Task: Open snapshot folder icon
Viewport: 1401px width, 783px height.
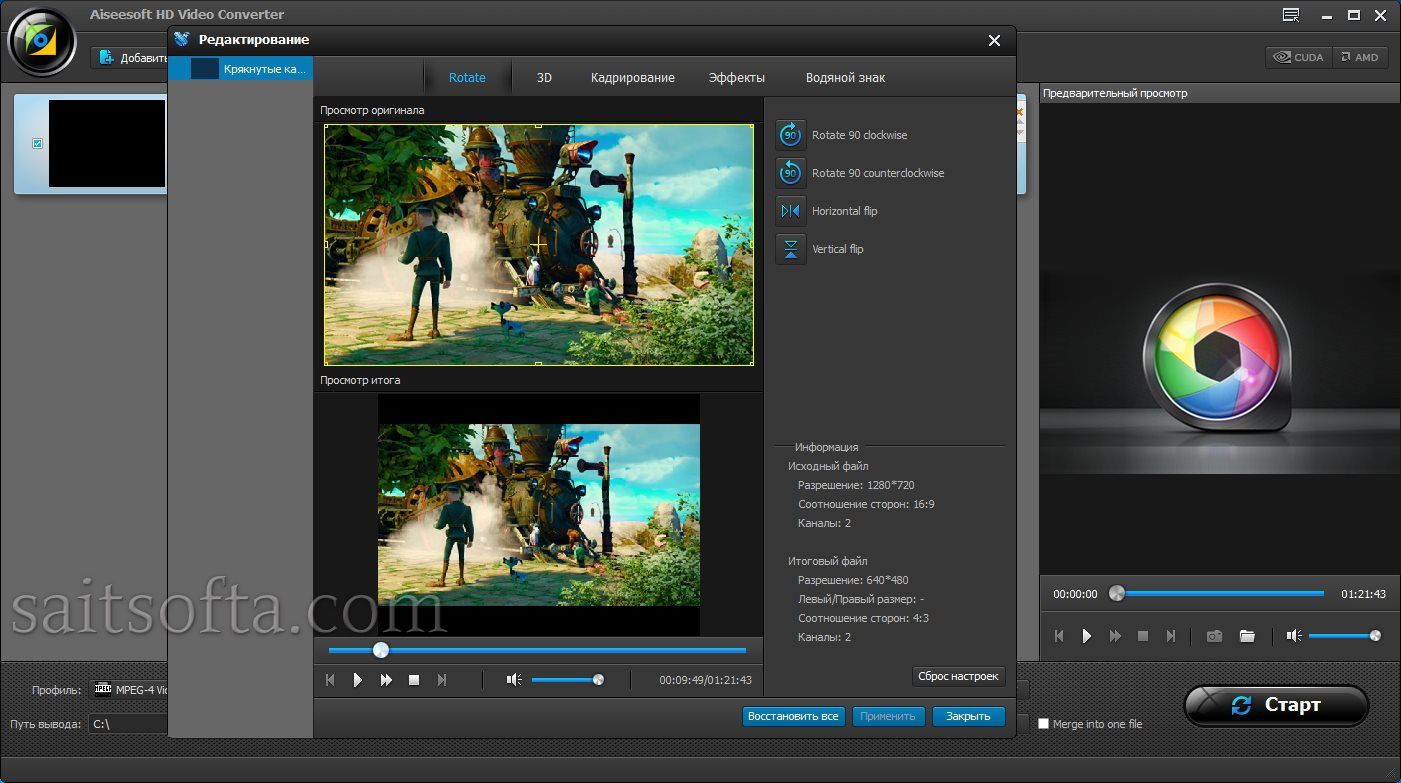Action: point(1247,636)
